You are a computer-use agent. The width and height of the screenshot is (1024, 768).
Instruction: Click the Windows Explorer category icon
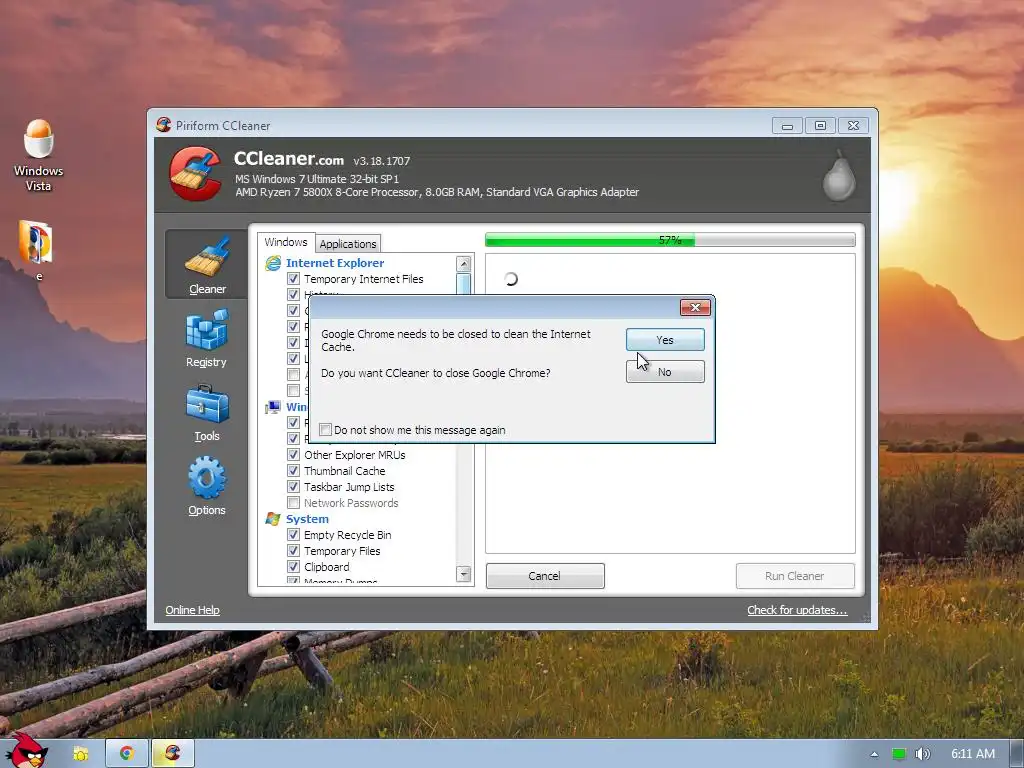(x=273, y=407)
